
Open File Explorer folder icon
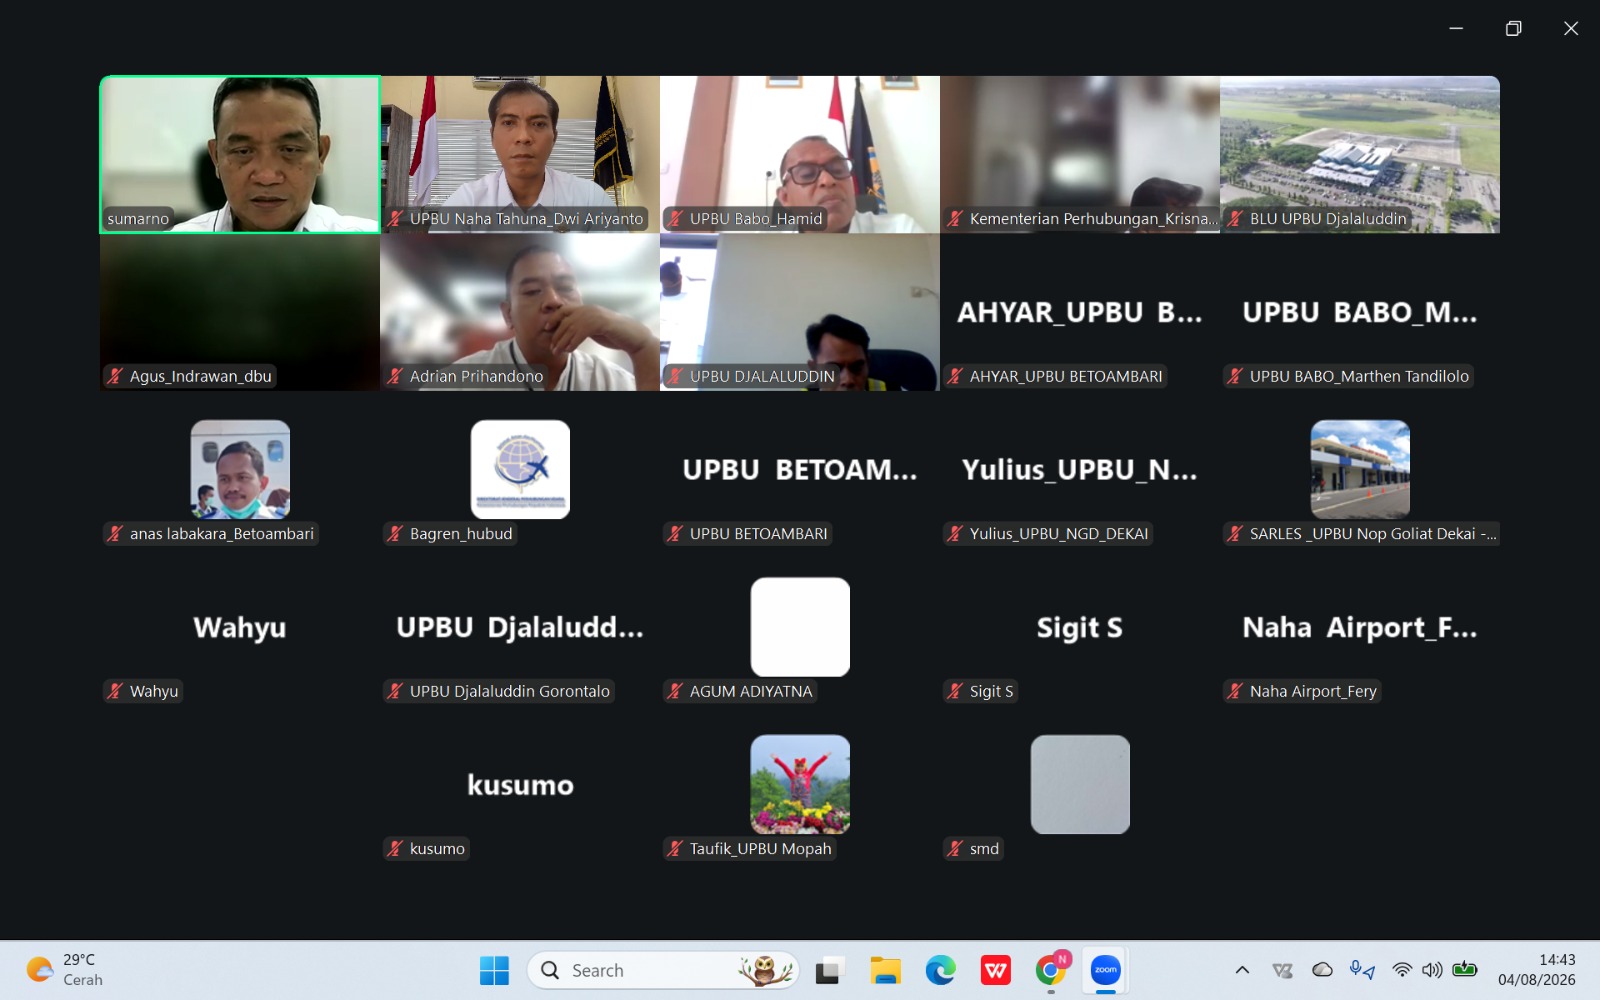[885, 970]
